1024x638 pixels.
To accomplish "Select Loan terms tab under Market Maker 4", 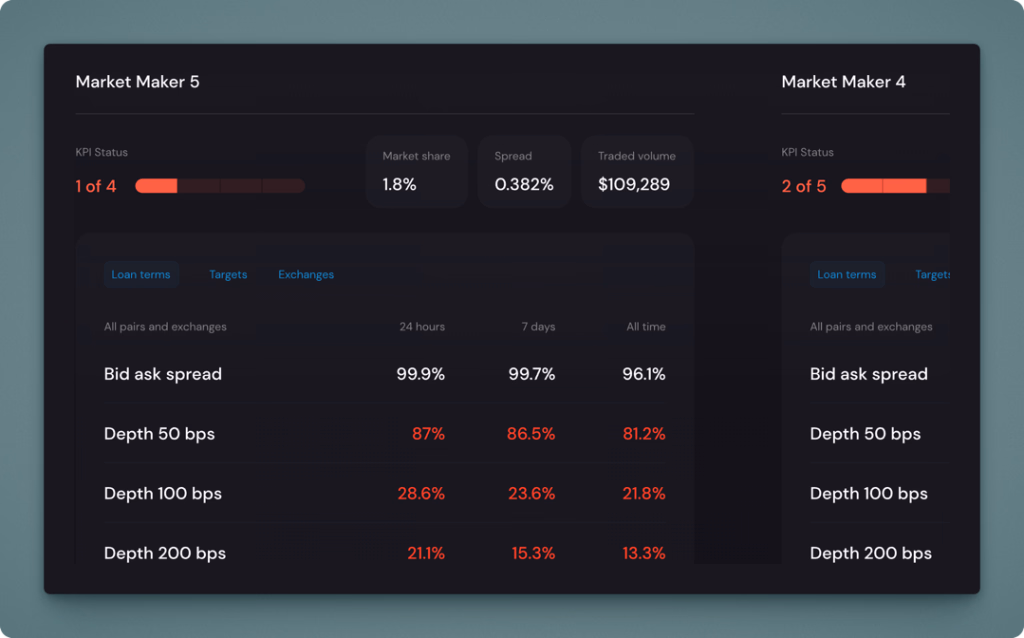I will tap(846, 274).
